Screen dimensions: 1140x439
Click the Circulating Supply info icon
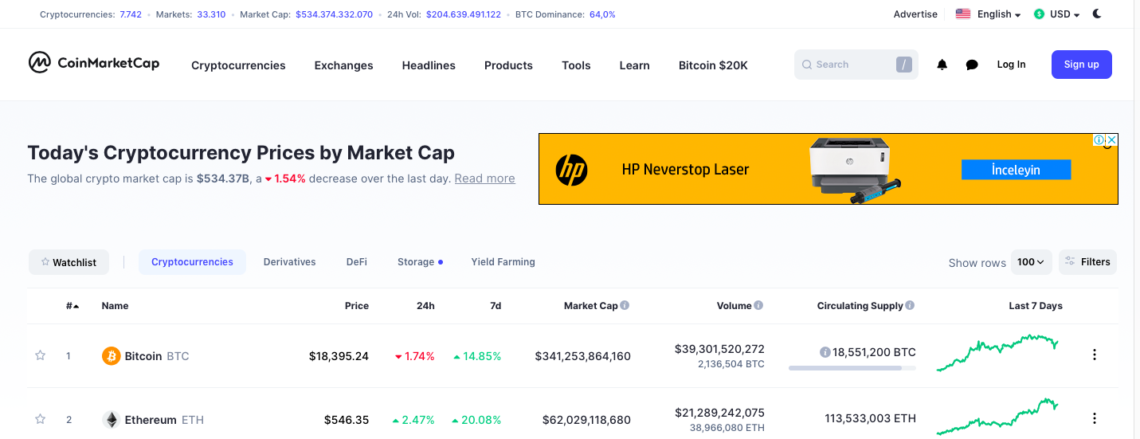[x=909, y=306]
